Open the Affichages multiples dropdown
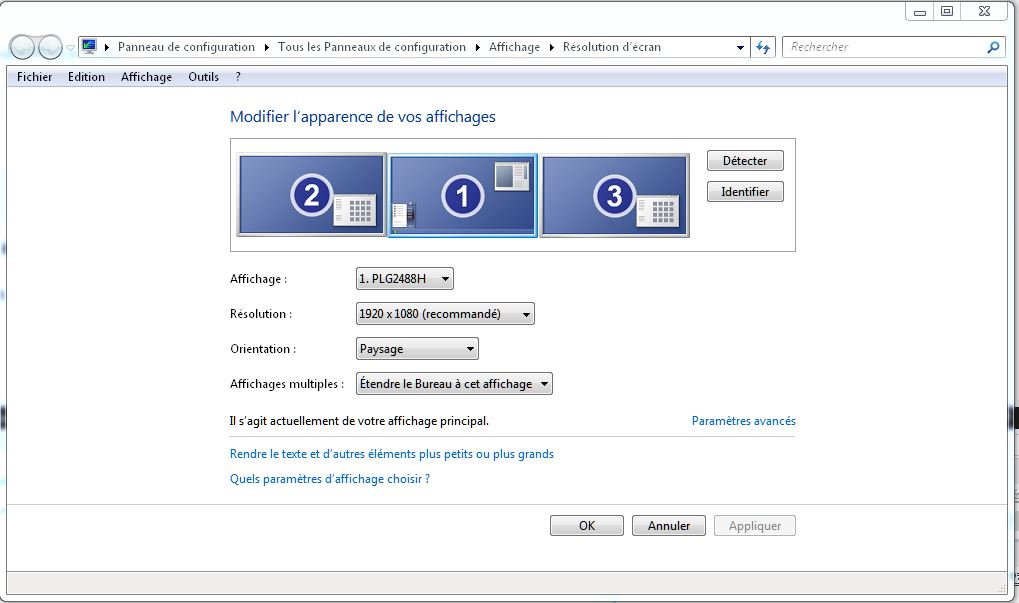This screenshot has width=1019, height=603. [x=454, y=384]
